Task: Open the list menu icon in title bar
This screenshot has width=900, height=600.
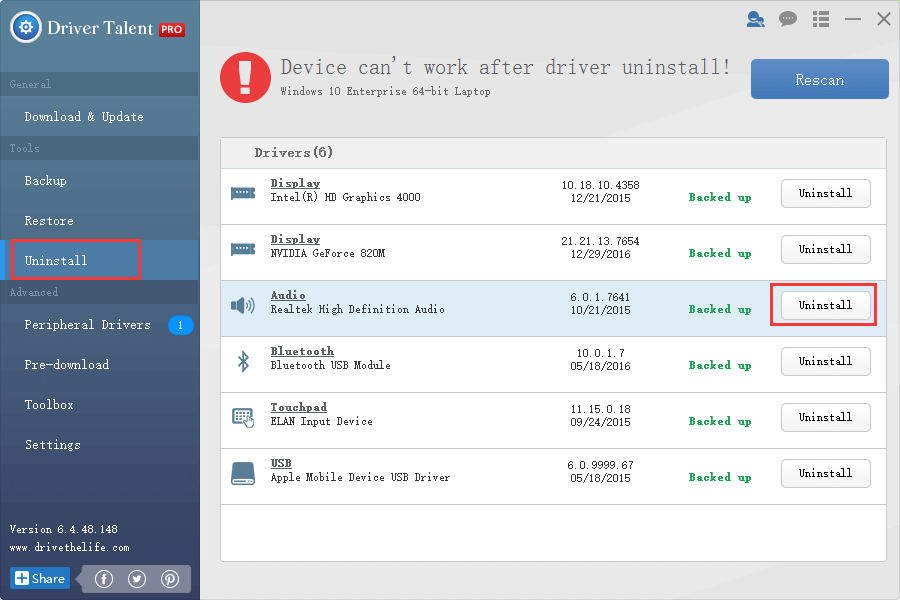Action: pos(821,20)
